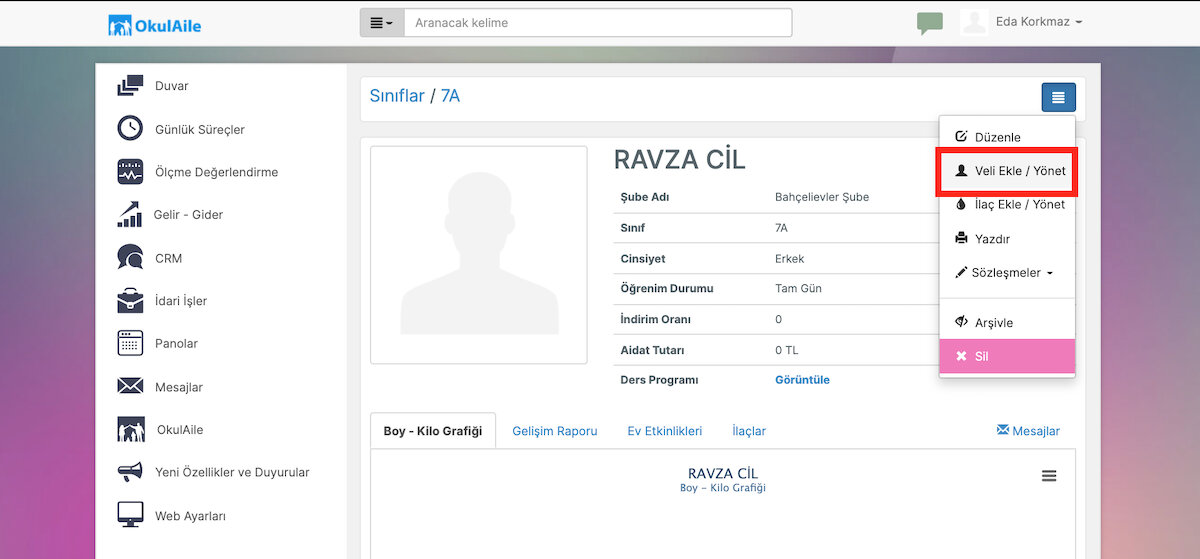Screen dimensions: 1200x559
Task: Click the Duvar sidebar icon
Action: (130, 86)
